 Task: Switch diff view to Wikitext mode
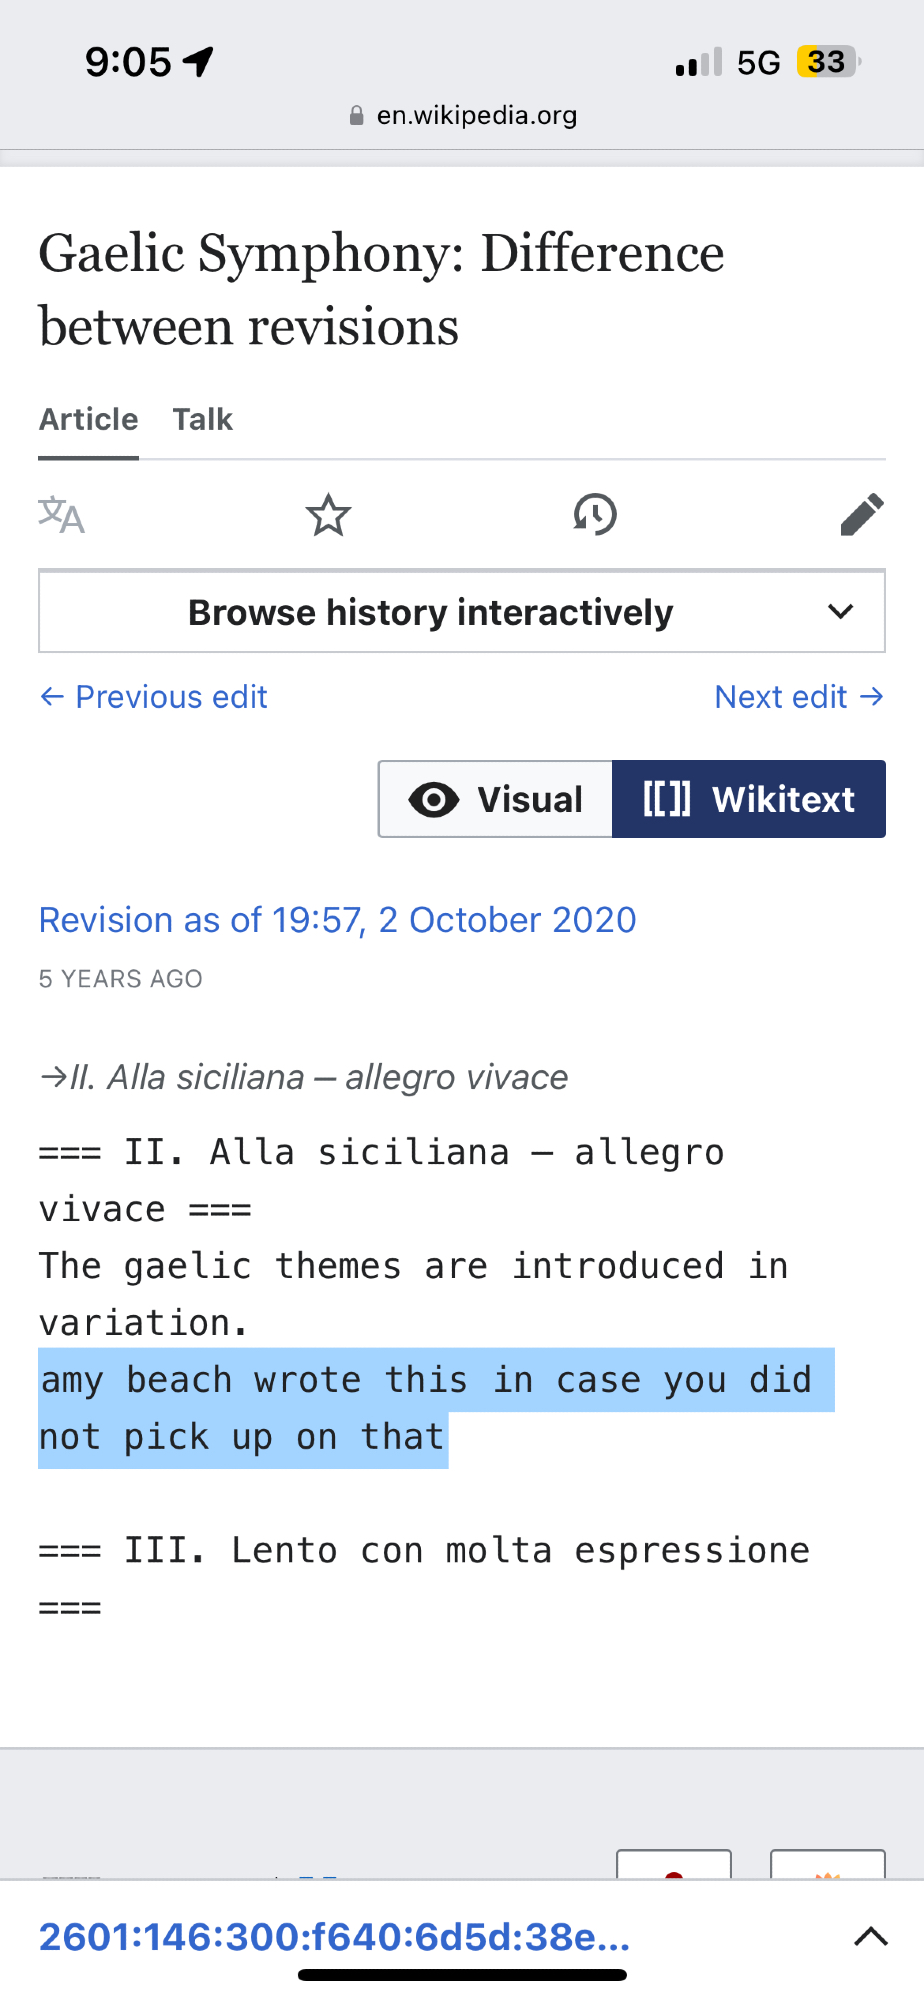coord(748,799)
